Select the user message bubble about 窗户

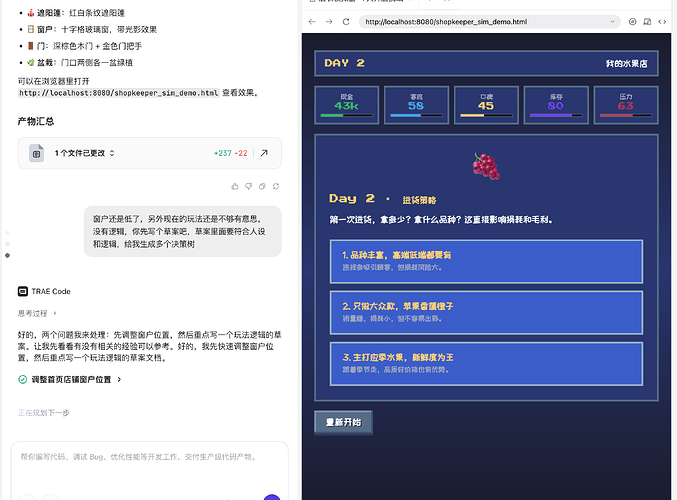point(183,231)
